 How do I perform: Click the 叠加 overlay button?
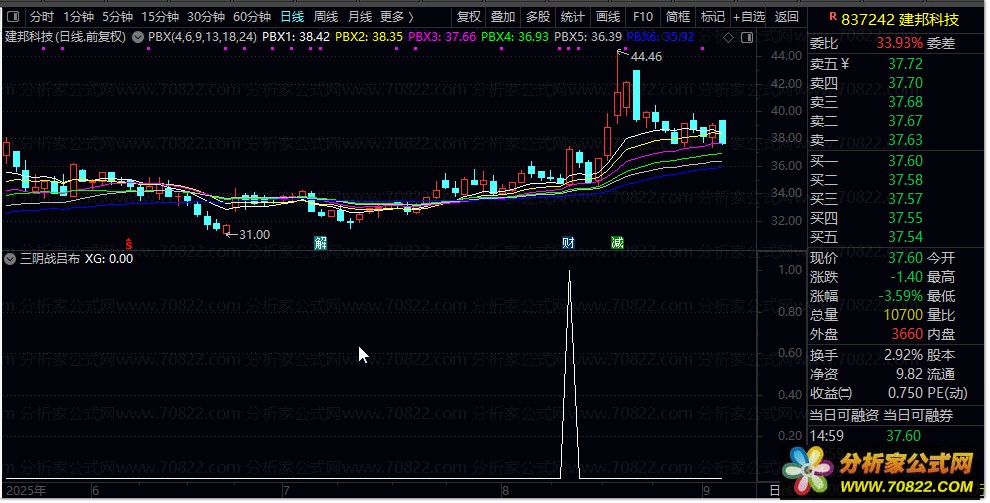coord(503,16)
